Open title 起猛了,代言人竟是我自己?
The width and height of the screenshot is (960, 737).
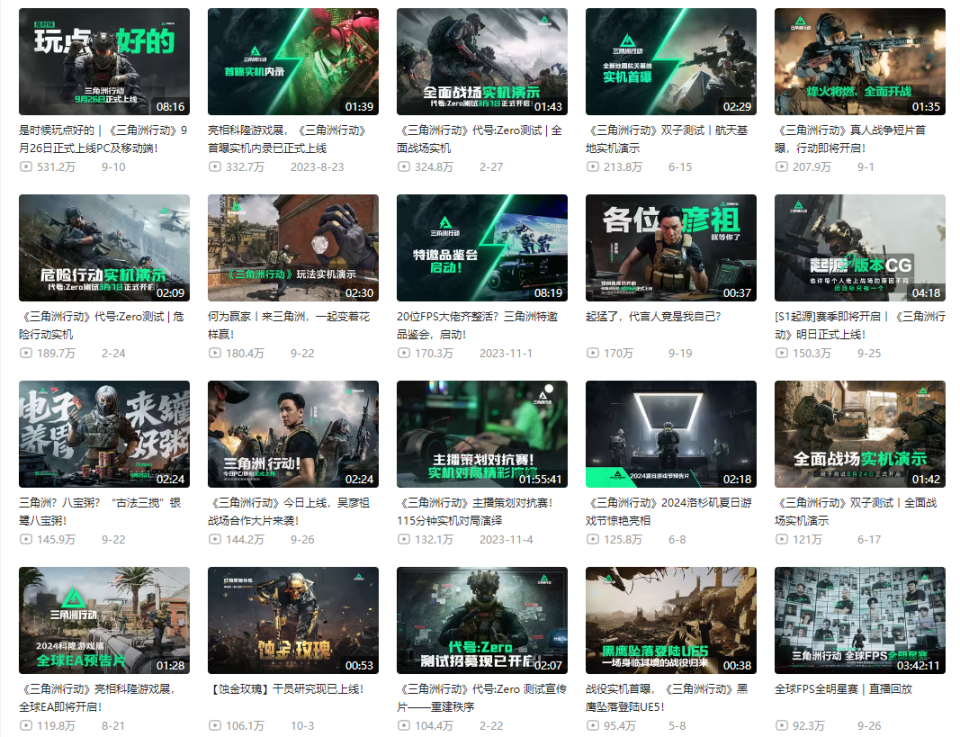pyautogui.click(x=653, y=316)
